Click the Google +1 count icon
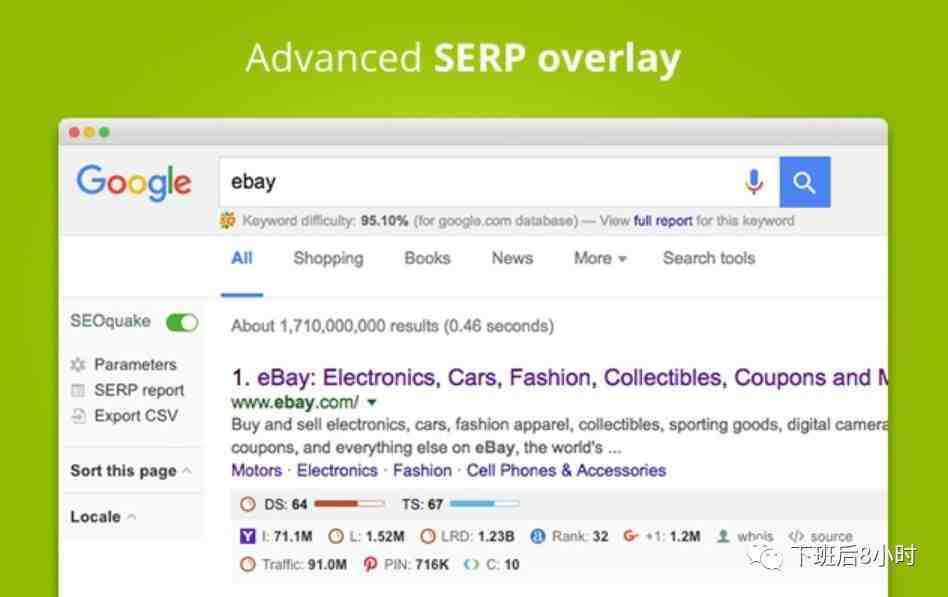The height and width of the screenshot is (597, 948). pyautogui.click(x=631, y=536)
